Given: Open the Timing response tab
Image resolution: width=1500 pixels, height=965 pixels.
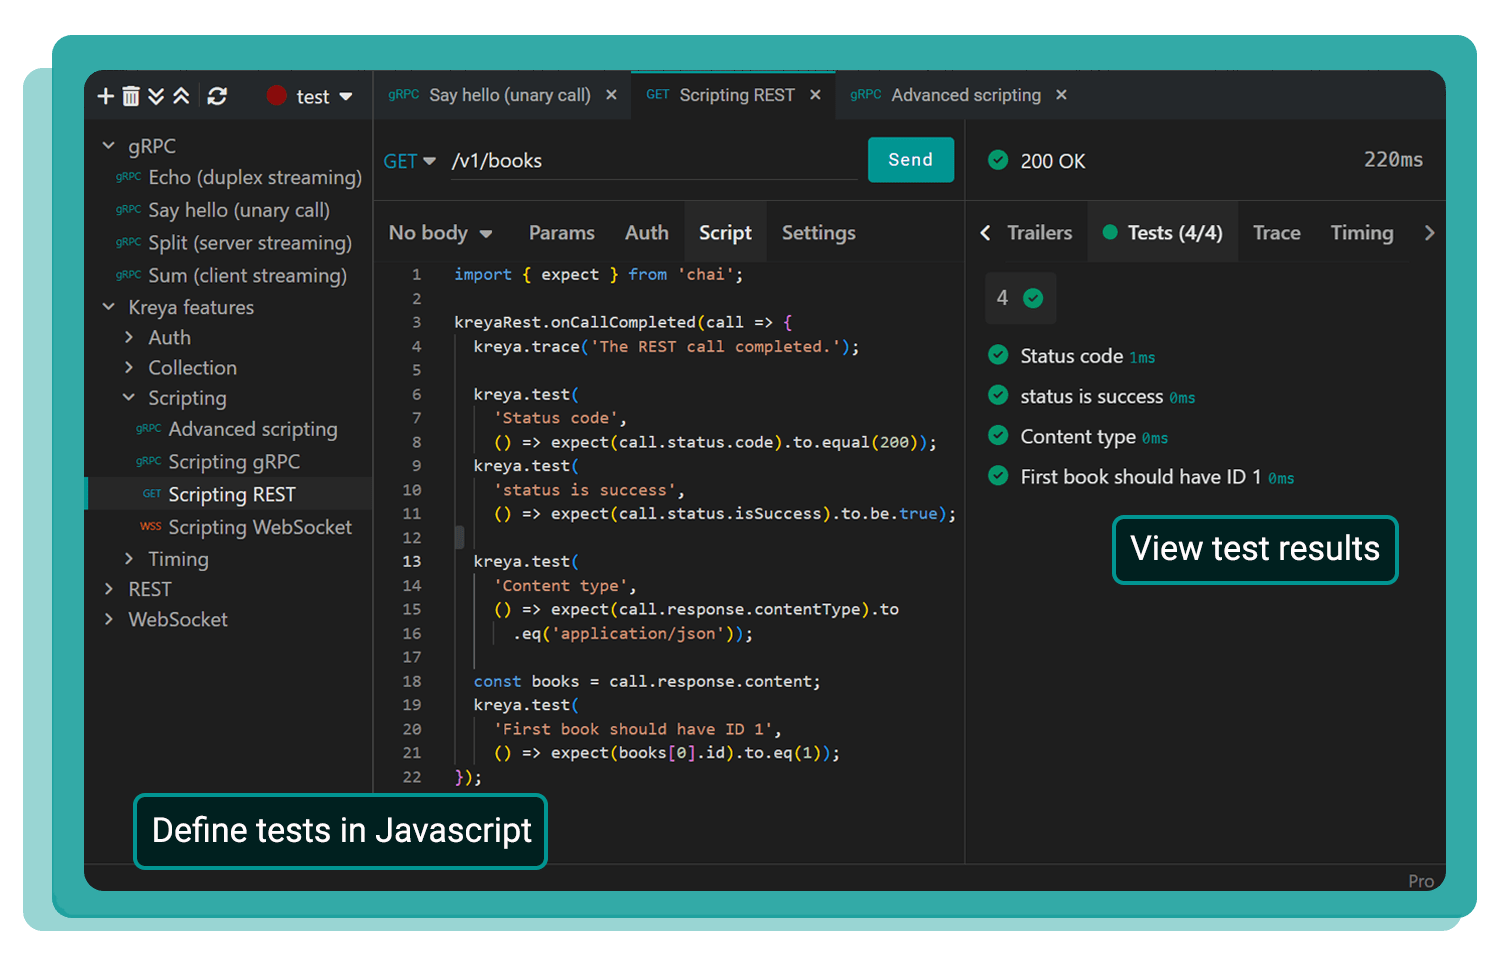Looking at the screenshot, I should coord(1362,233).
